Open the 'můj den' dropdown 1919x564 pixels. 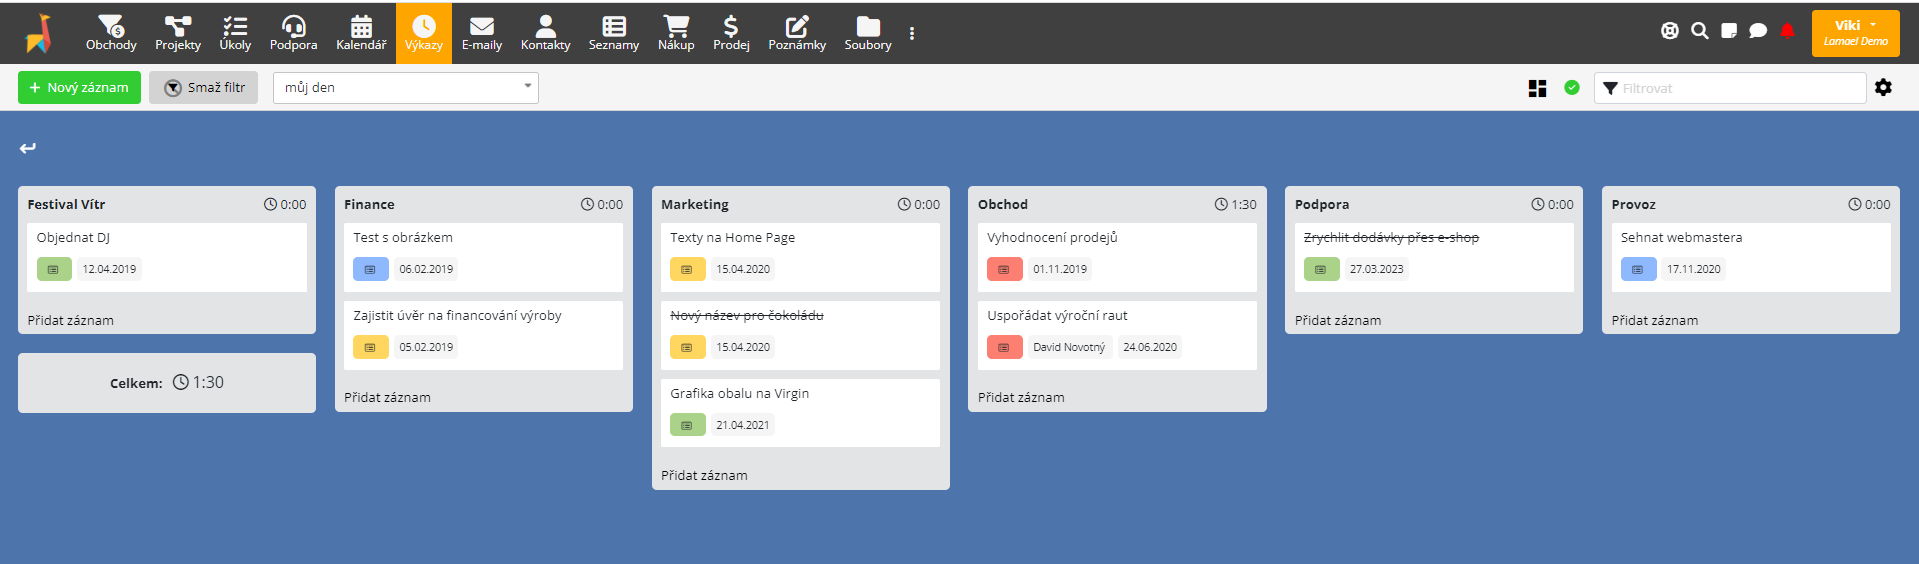click(406, 88)
